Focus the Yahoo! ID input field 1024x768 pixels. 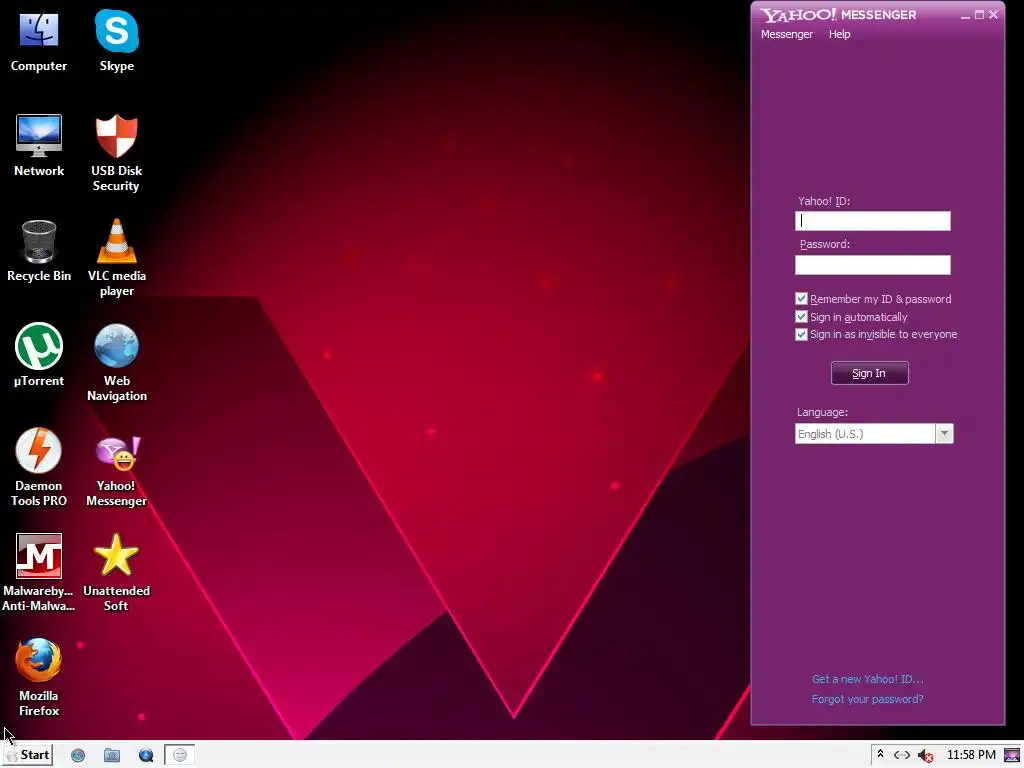point(872,221)
